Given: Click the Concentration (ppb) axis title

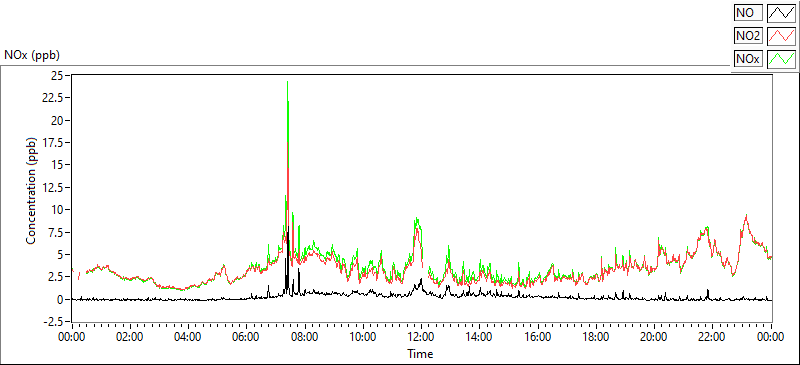Looking at the screenshot, I should [x=31, y=190].
